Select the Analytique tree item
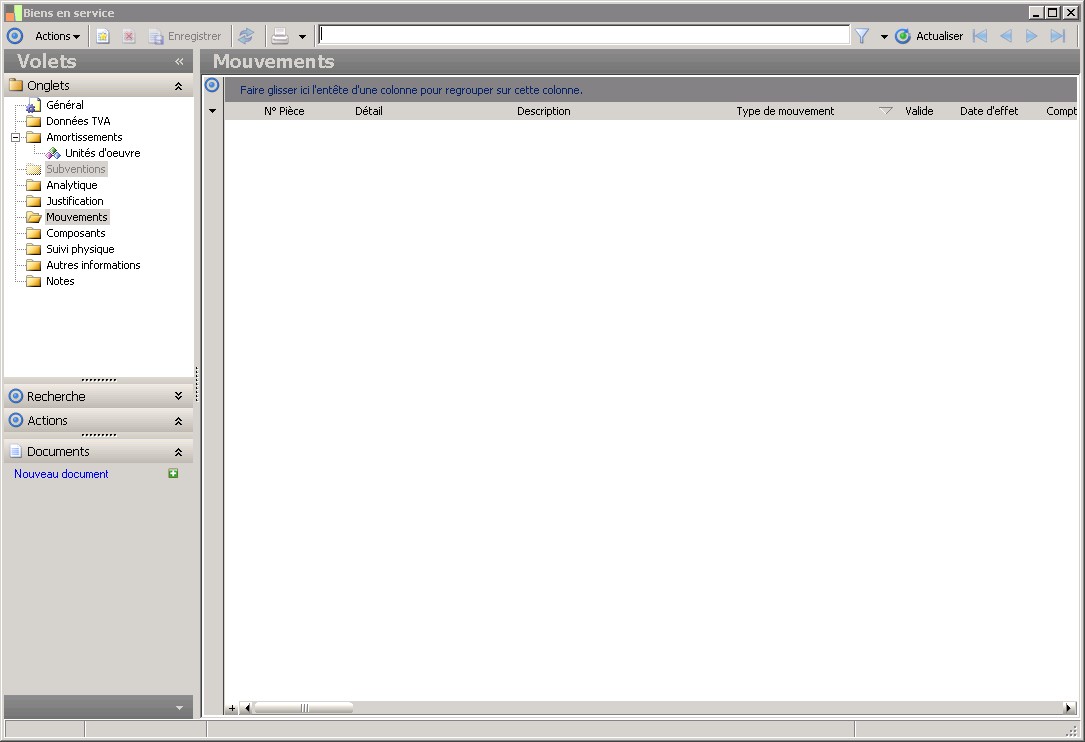The image size is (1085, 742). pos(71,185)
